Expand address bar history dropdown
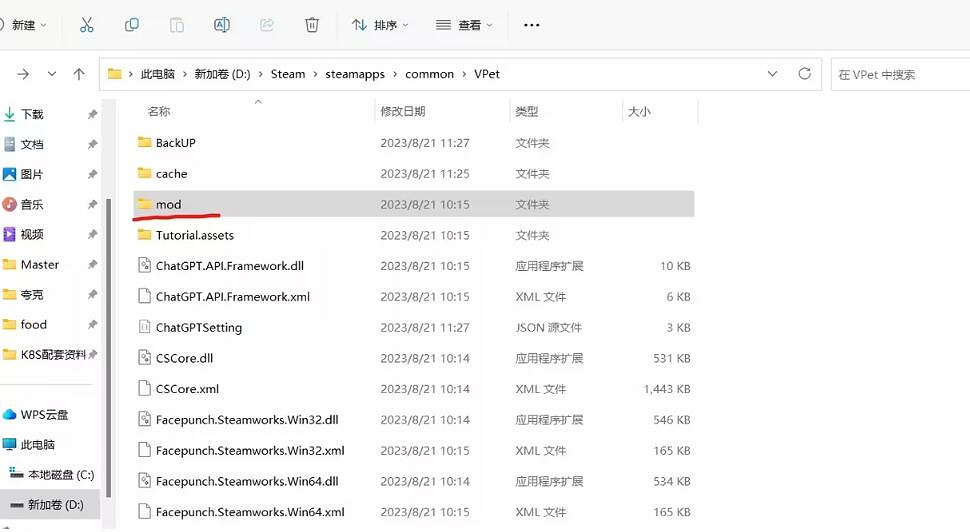This screenshot has height=532, width=970. pos(772,74)
